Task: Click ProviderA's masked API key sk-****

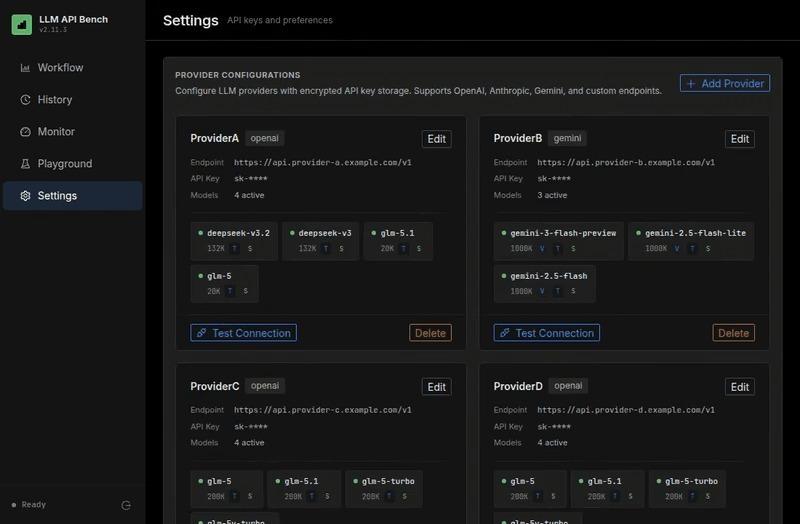Action: 251,179
